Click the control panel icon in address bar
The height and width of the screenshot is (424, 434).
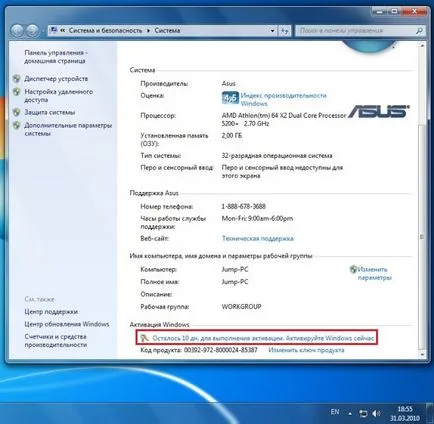[x=53, y=30]
